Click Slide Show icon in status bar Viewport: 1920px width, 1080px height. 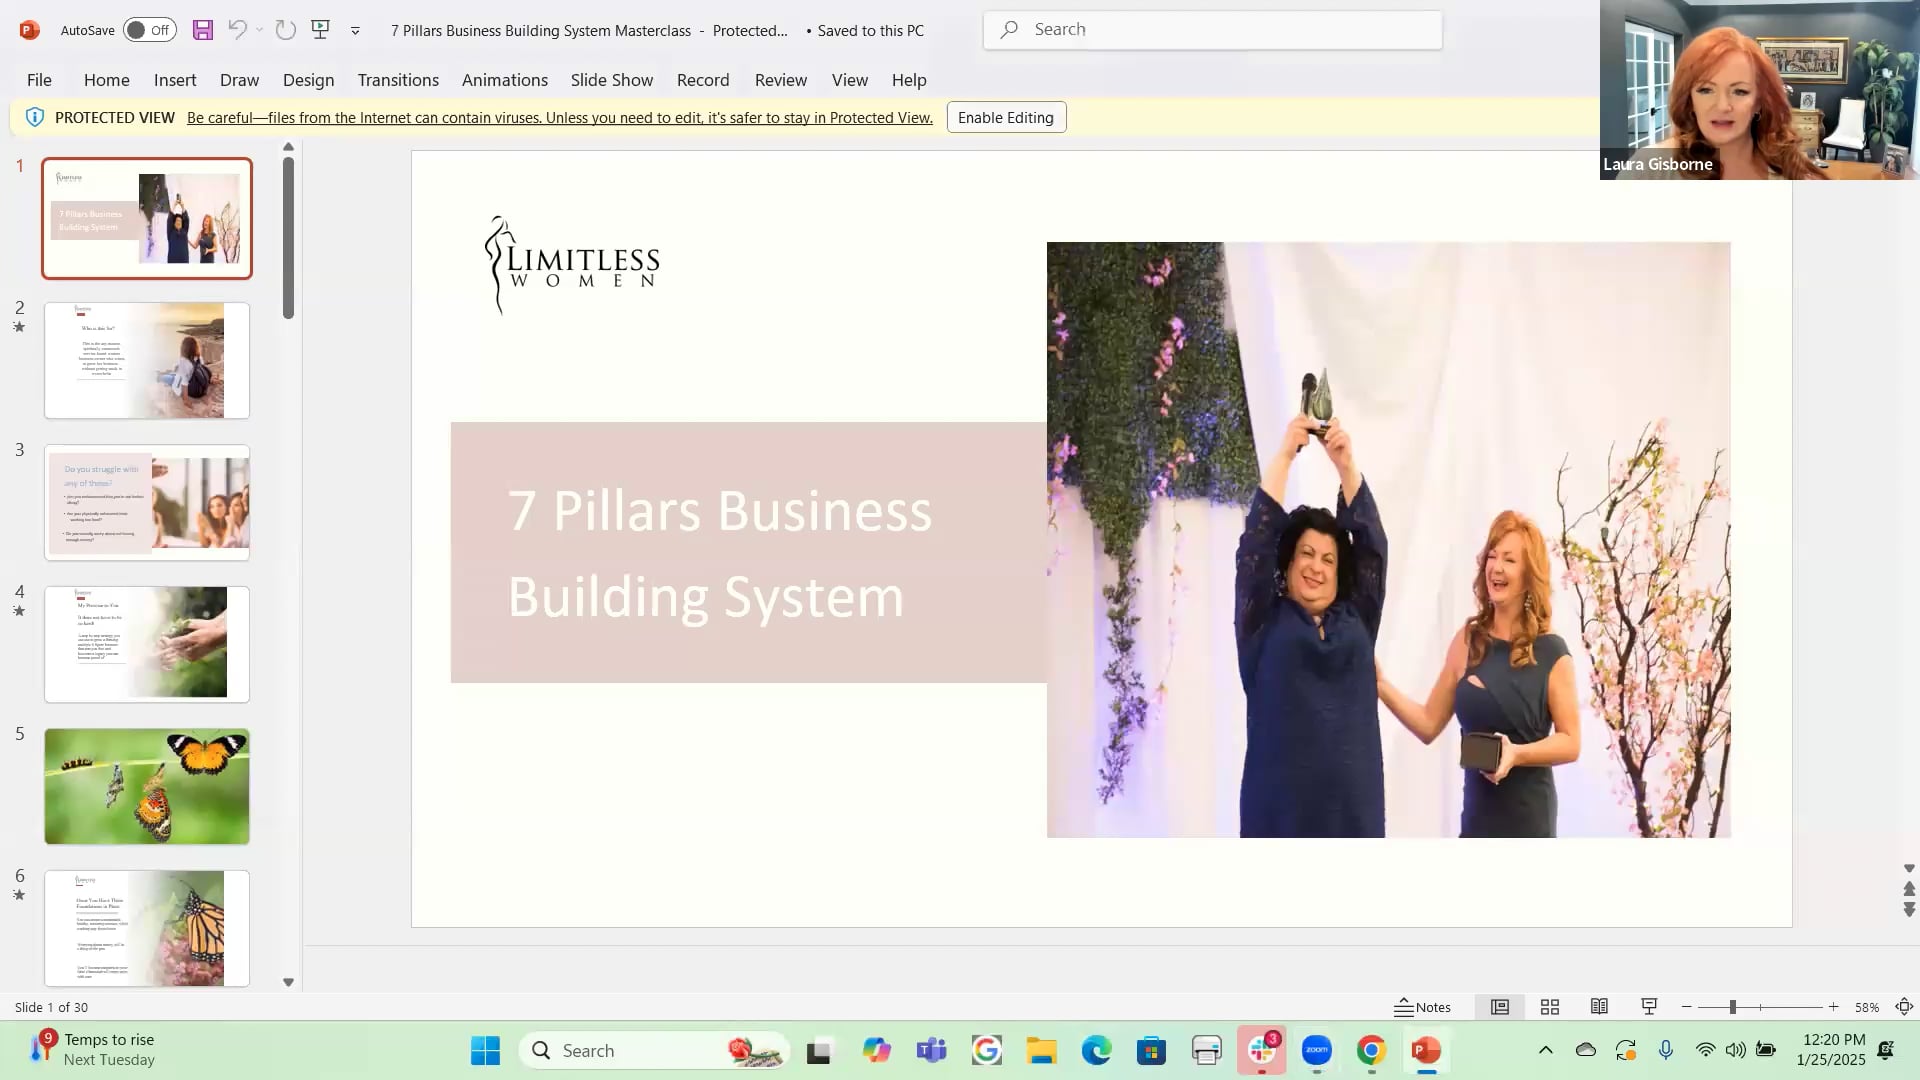click(x=1648, y=1007)
